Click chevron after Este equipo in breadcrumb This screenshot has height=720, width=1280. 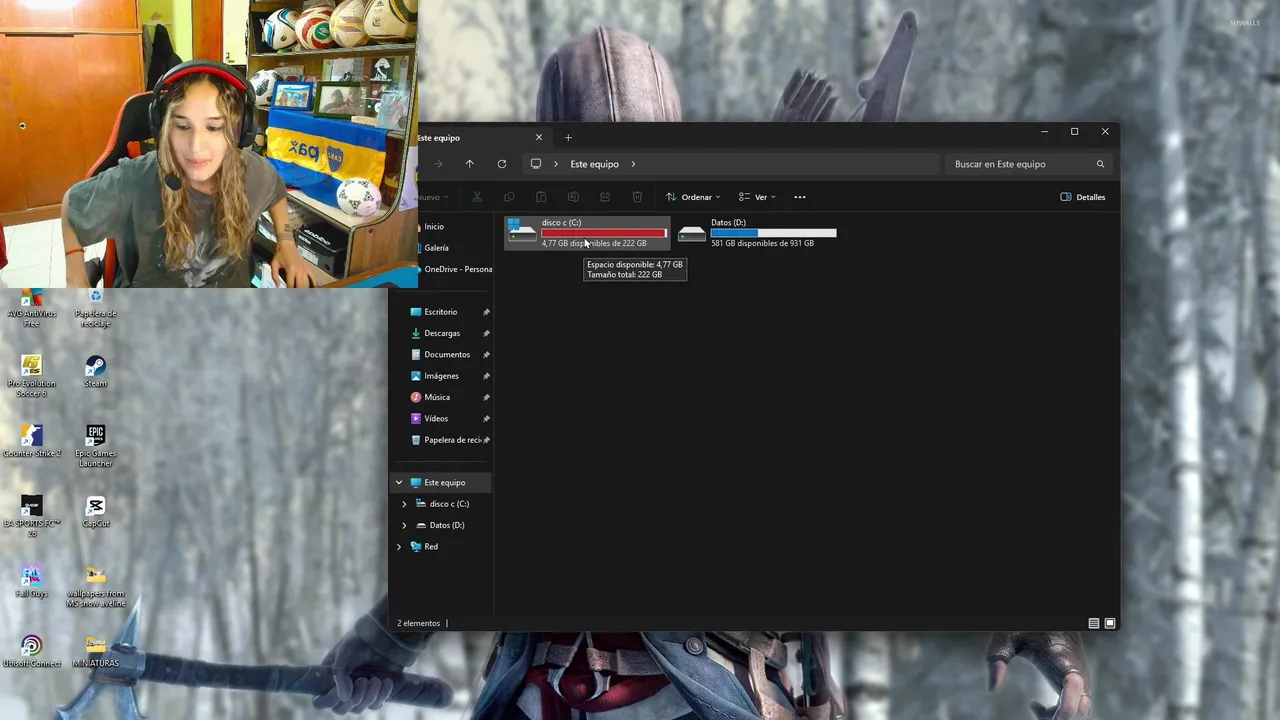tap(633, 164)
